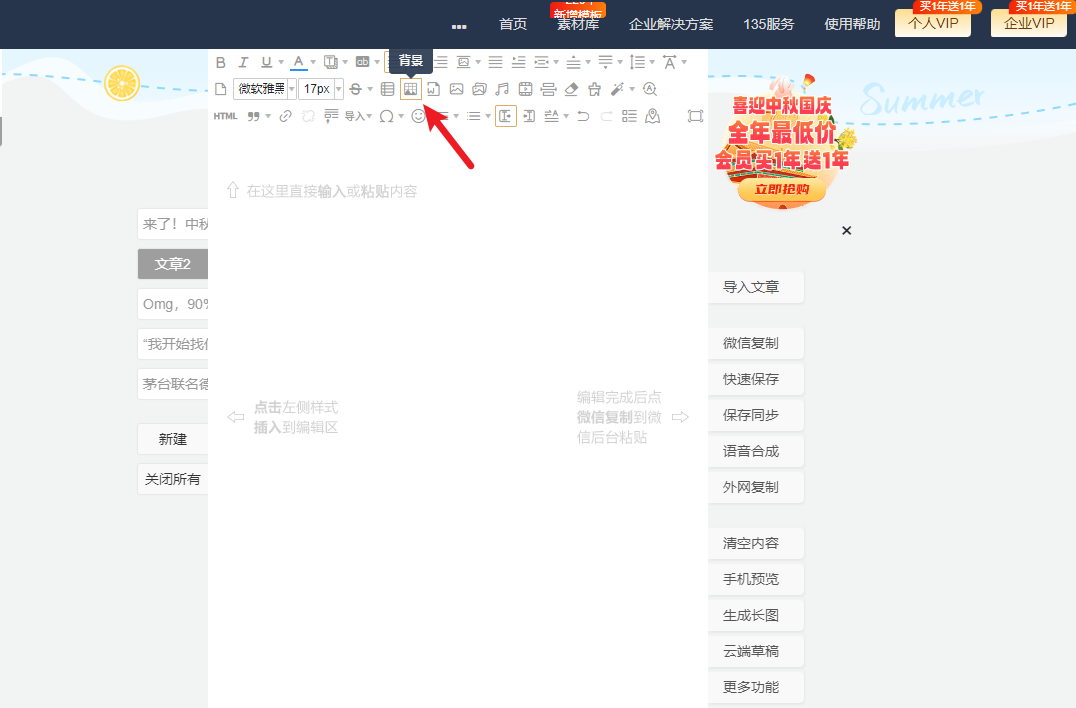Open the emoji smiley picker

418,116
